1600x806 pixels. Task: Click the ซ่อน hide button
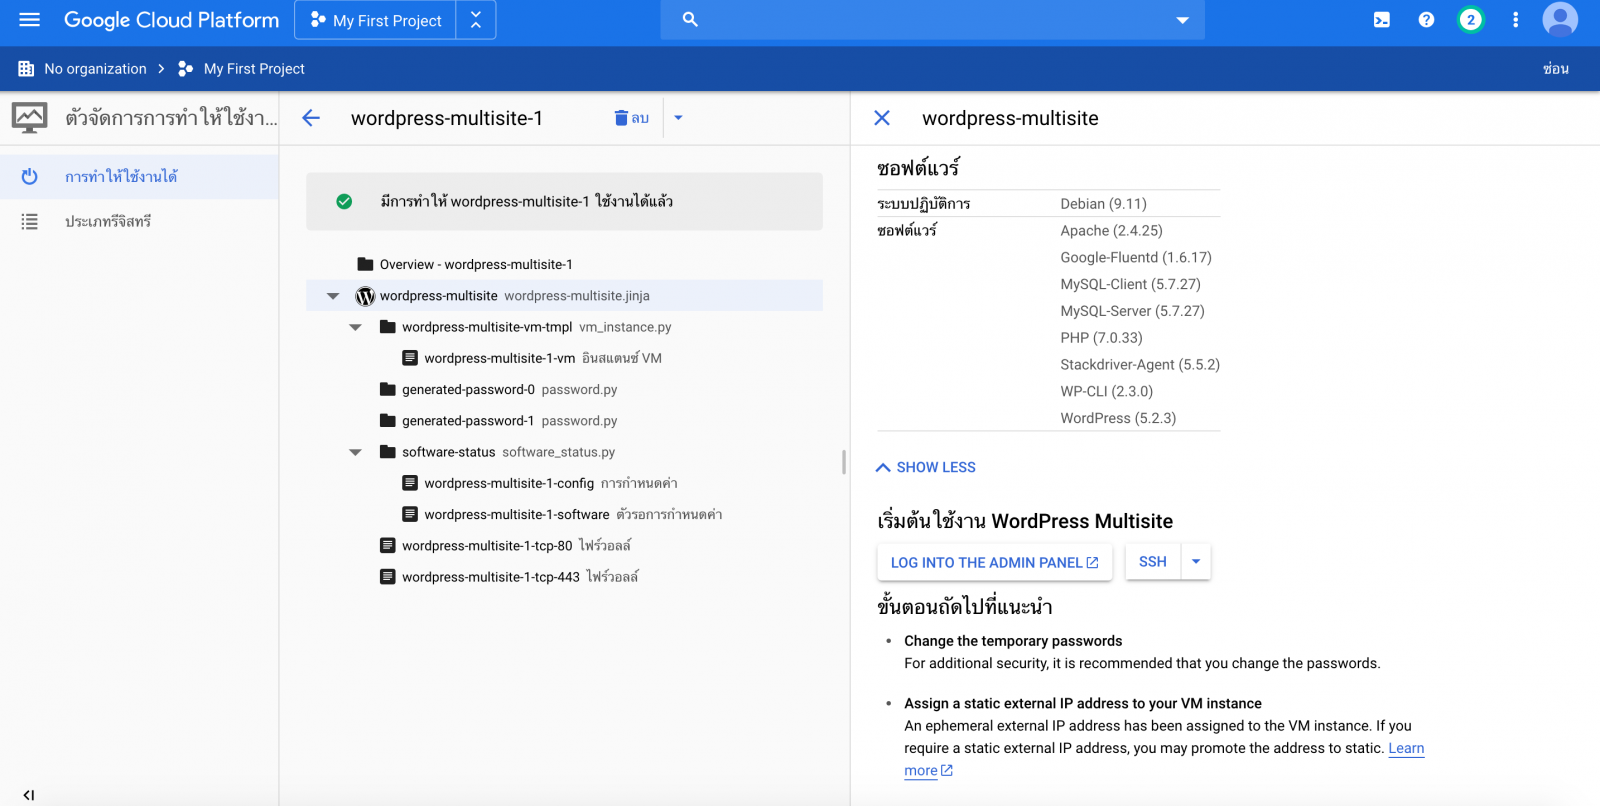coord(1555,69)
